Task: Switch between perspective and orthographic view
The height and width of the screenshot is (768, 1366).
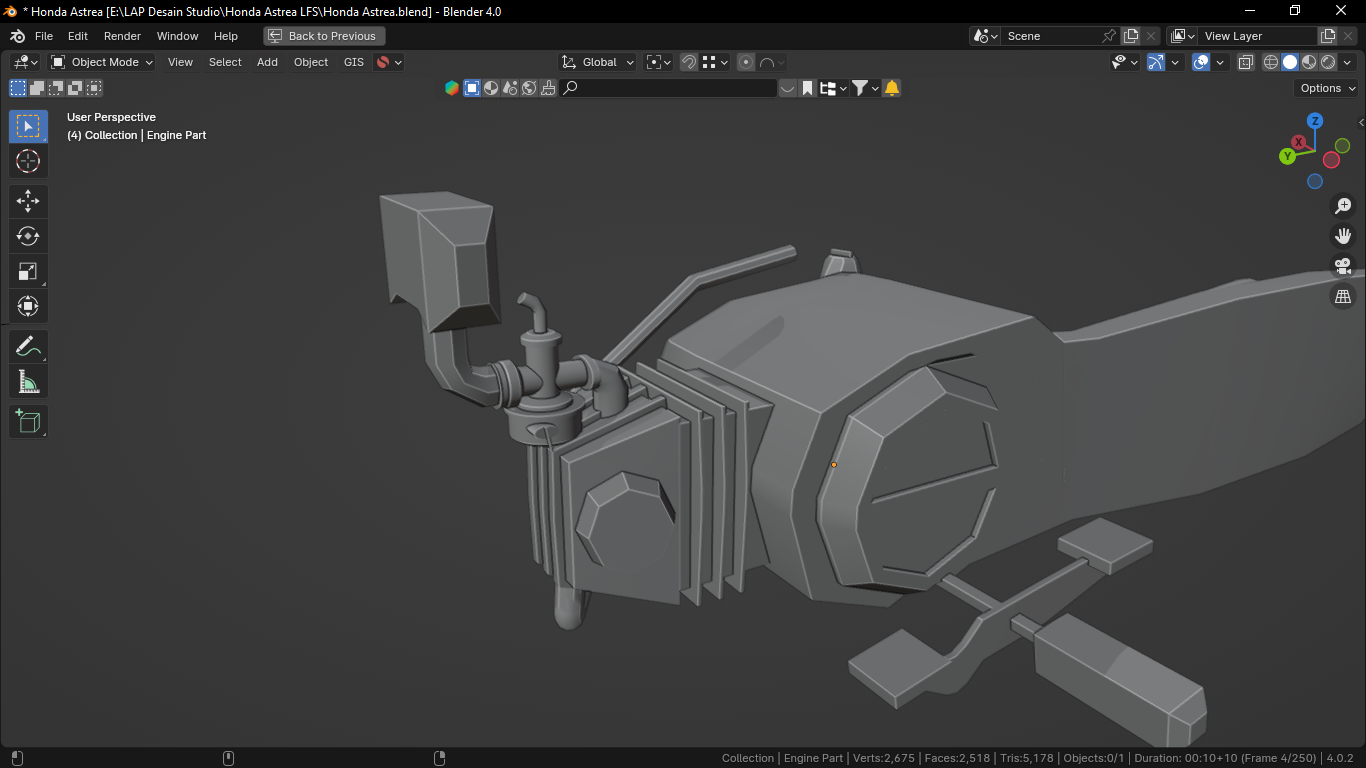Action: click(x=1343, y=296)
